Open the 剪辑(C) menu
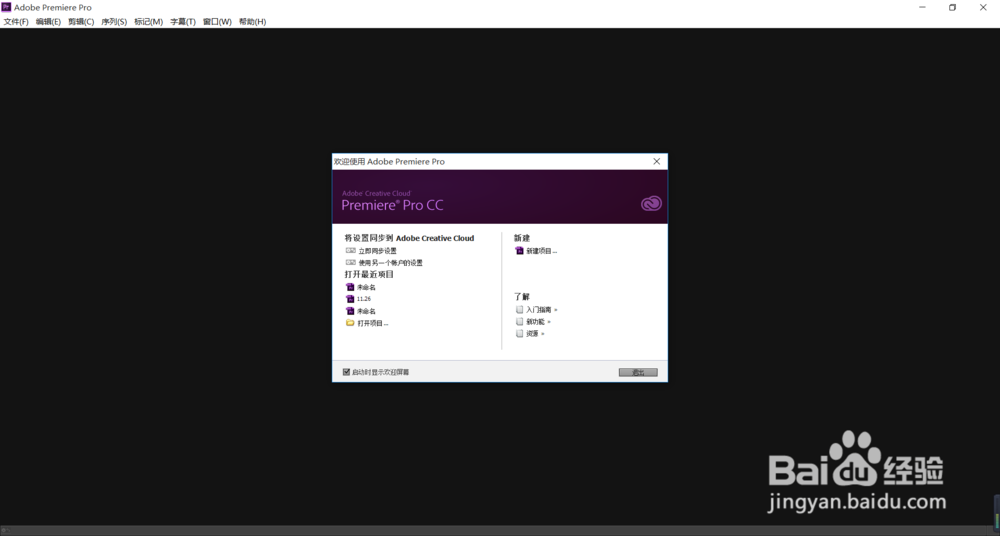 [x=81, y=22]
